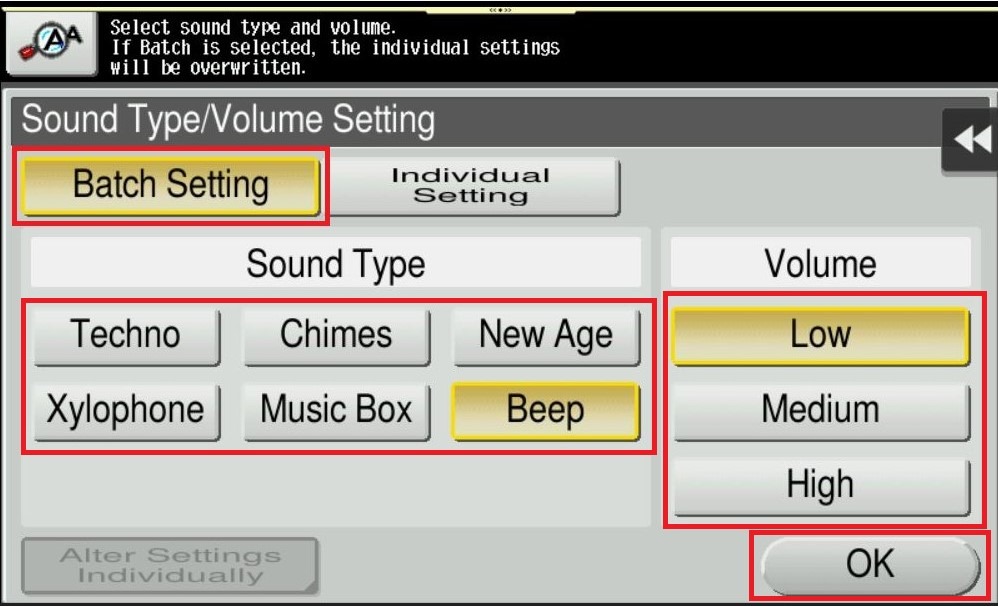The width and height of the screenshot is (998, 606).
Task: Choose Chimes as sound type
Action: (336, 335)
